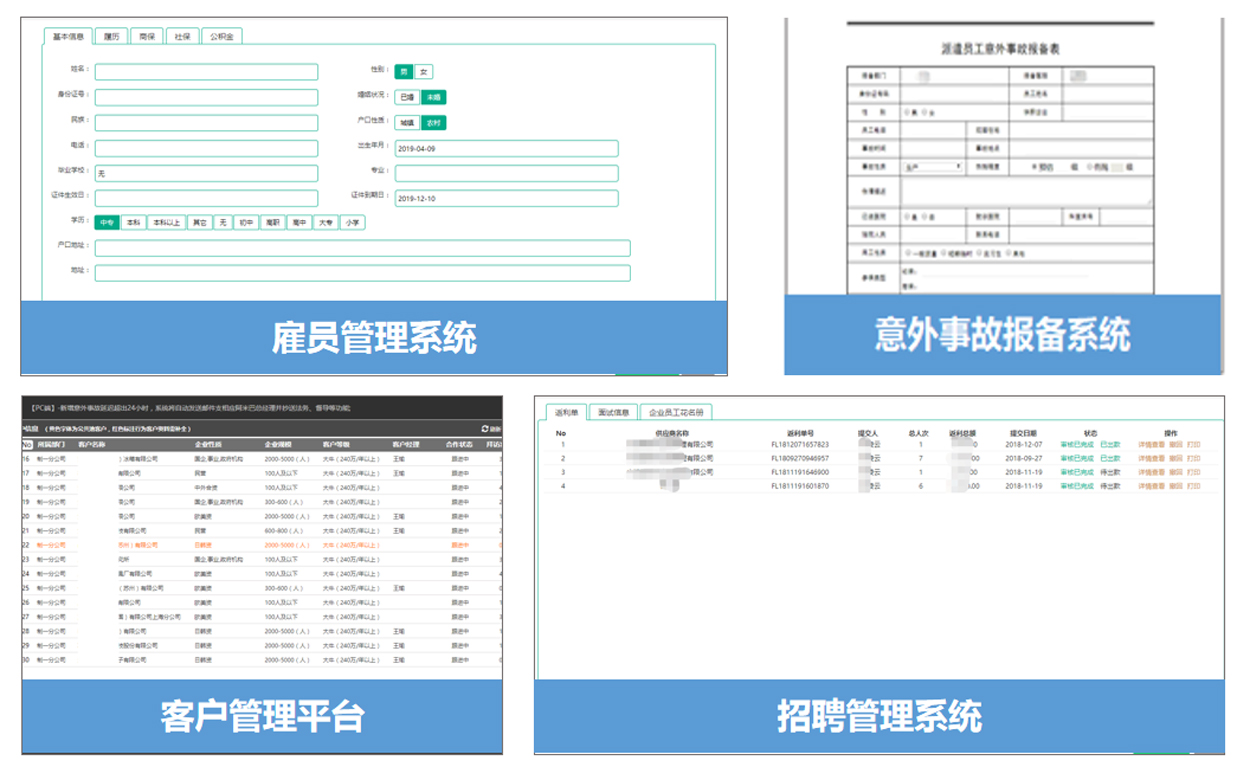Open the 证件到期日 date picker field
The image size is (1240, 767).
tap(506, 199)
